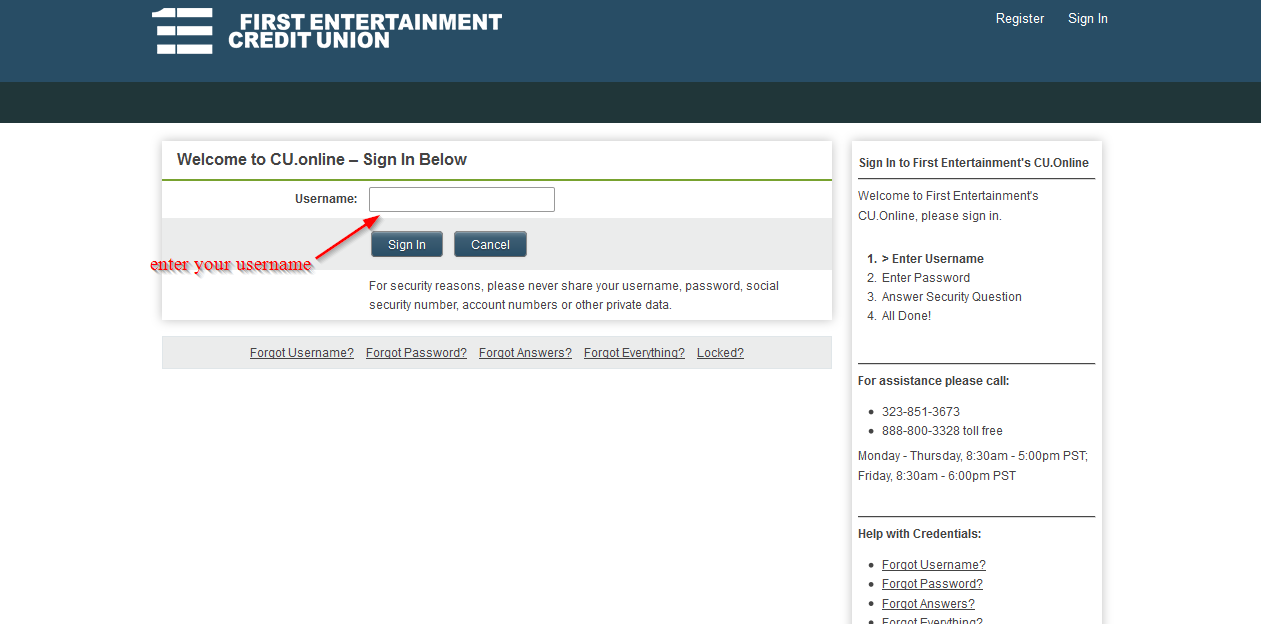Screen dimensions: 1261x624
Task: Click the security reasons notice text
Action: [574, 296]
